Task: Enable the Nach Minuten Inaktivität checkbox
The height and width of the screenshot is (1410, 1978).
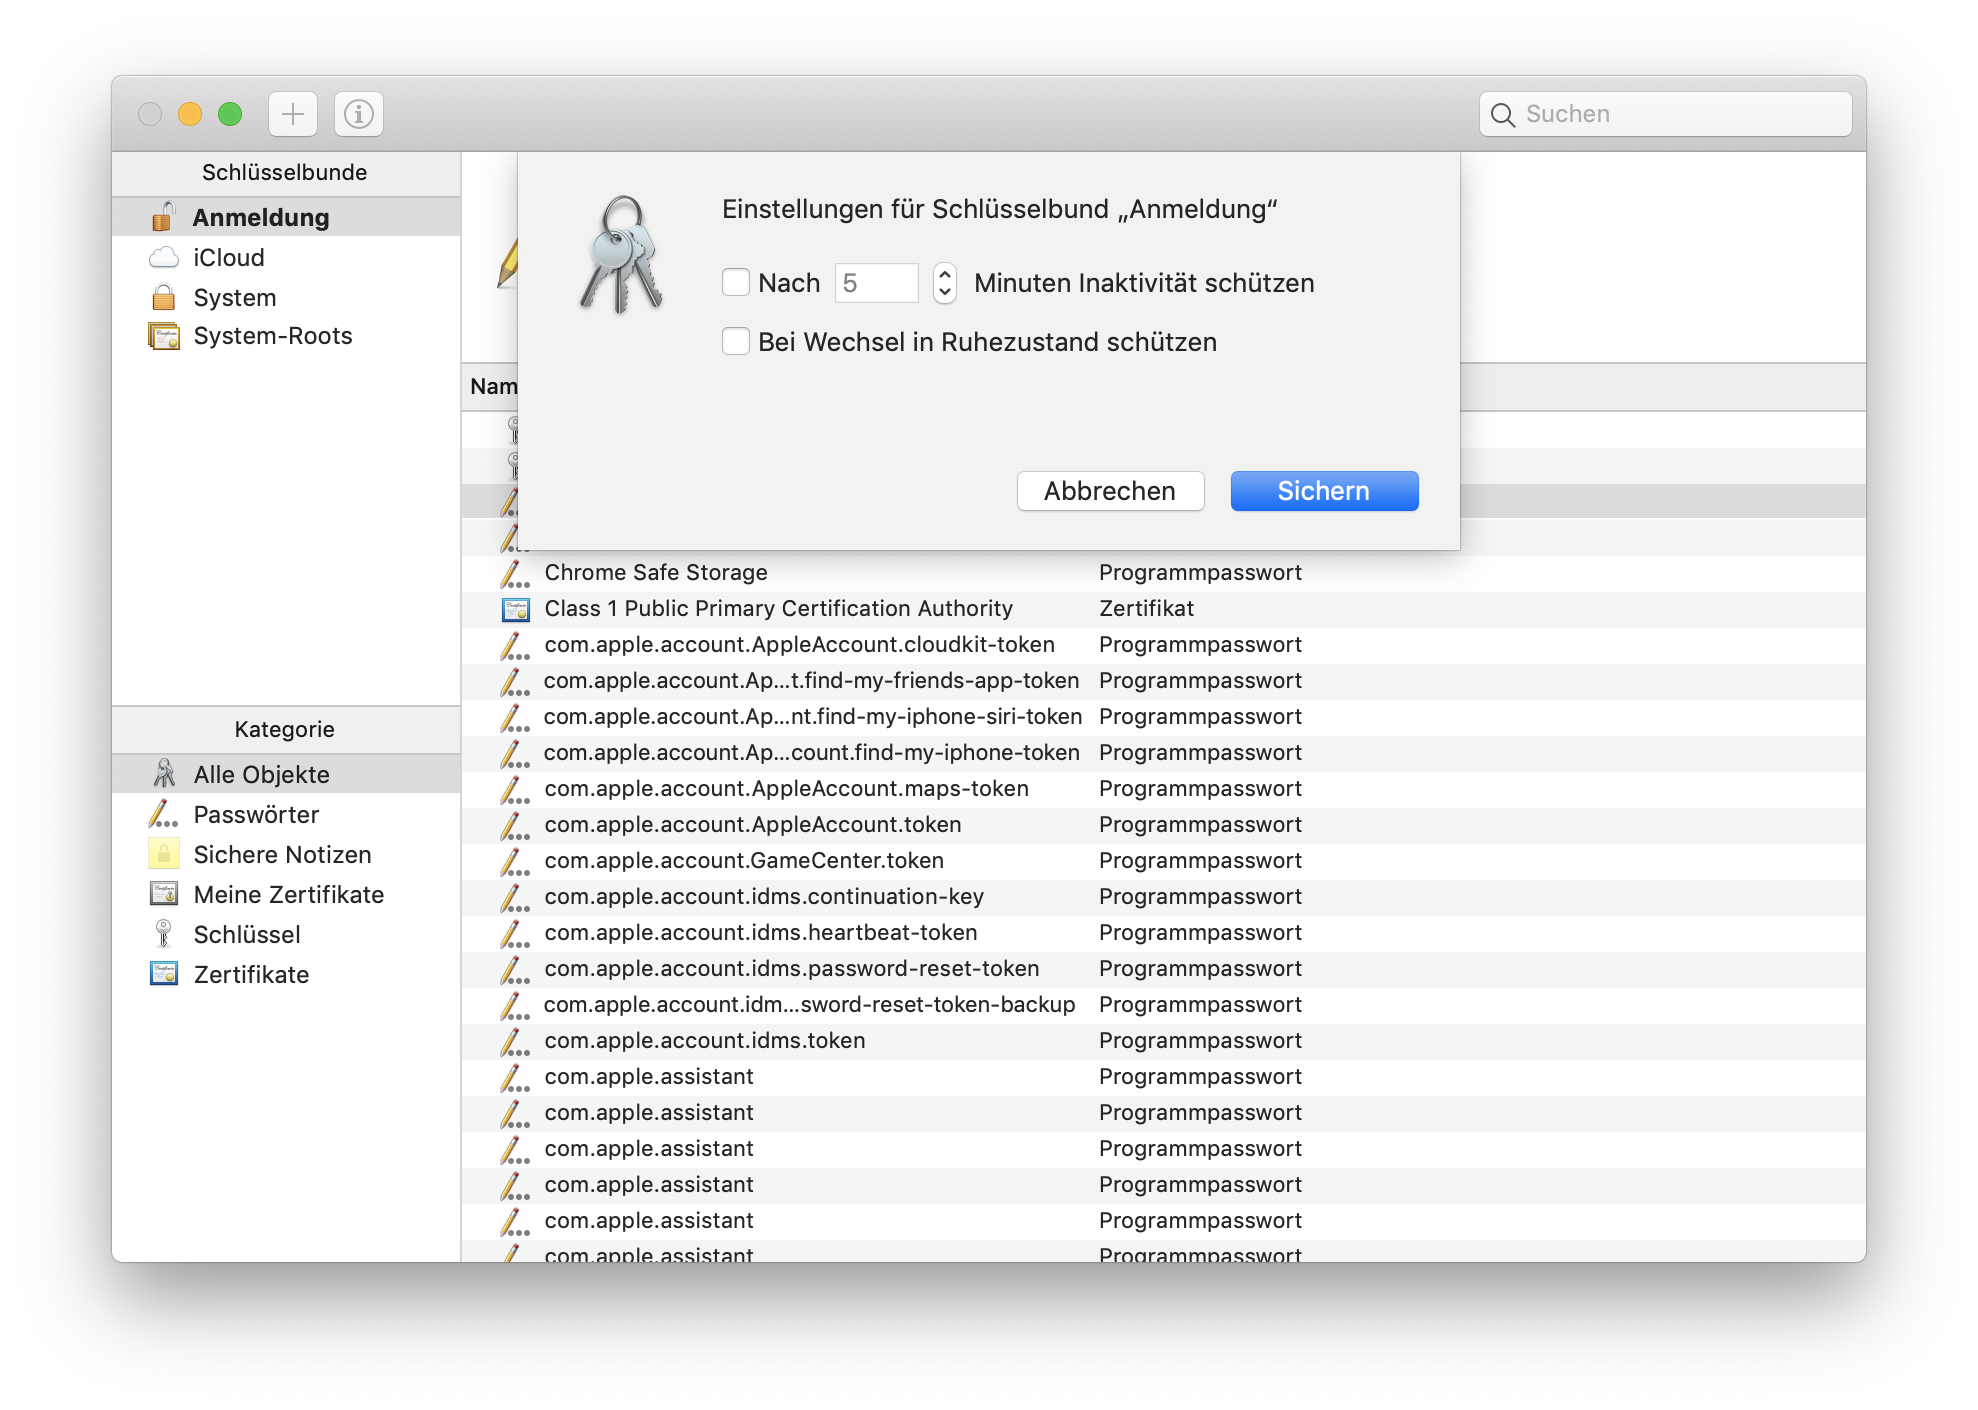Action: (x=736, y=283)
